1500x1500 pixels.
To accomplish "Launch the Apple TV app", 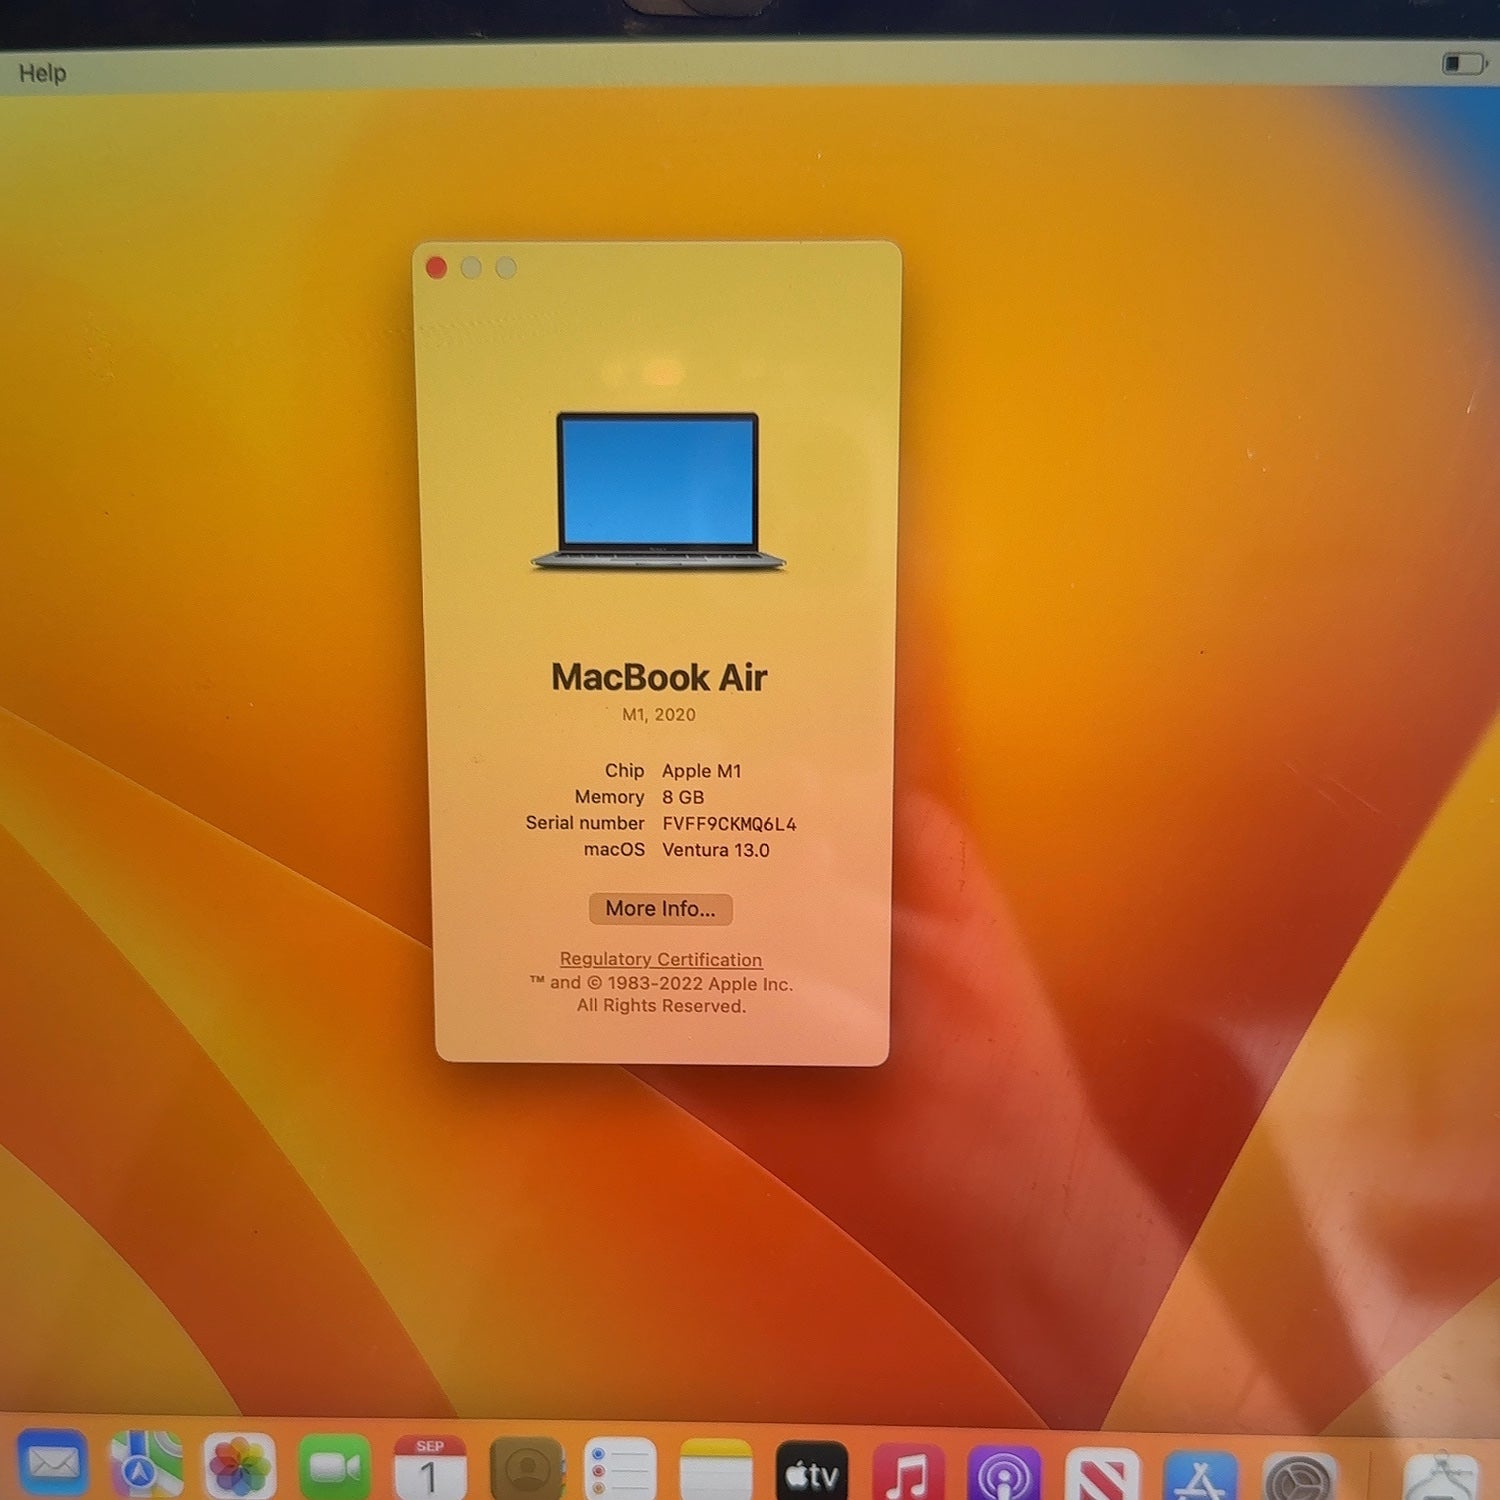I will (x=812, y=1471).
